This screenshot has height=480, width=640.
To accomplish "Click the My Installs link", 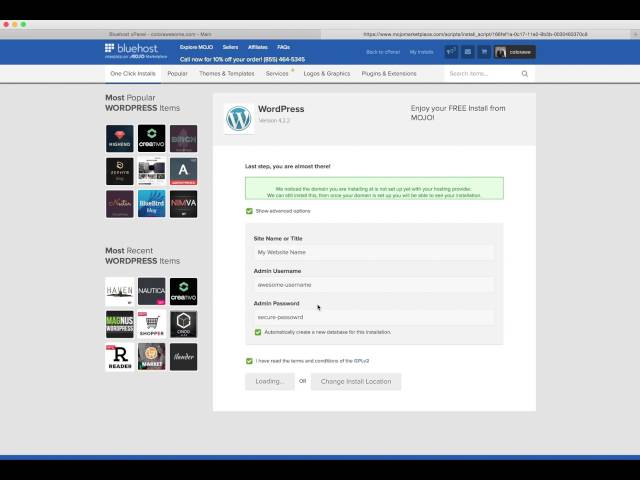I will coord(421,52).
